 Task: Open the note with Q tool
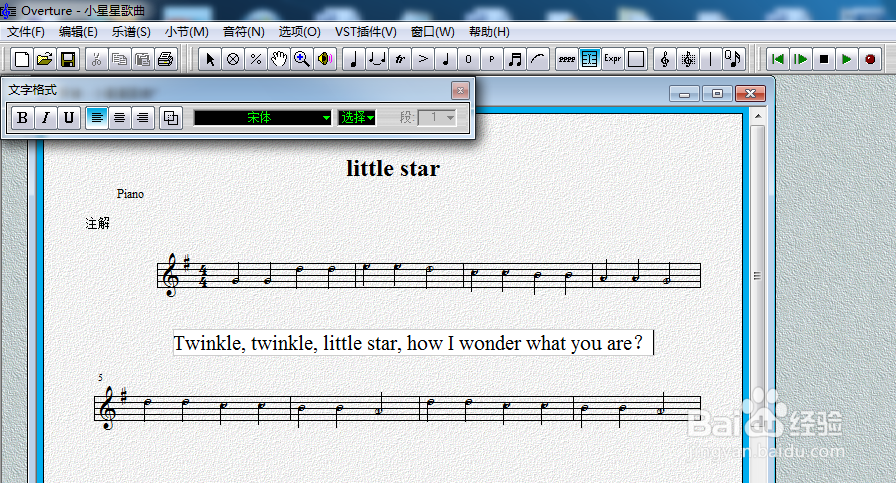[x=733, y=59]
